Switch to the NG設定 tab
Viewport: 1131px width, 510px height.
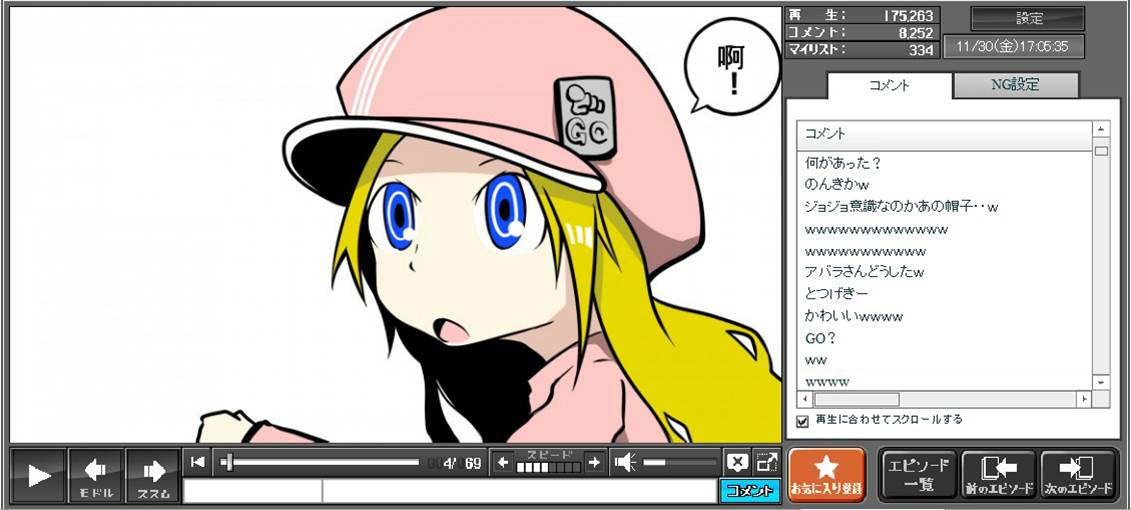tap(1015, 85)
